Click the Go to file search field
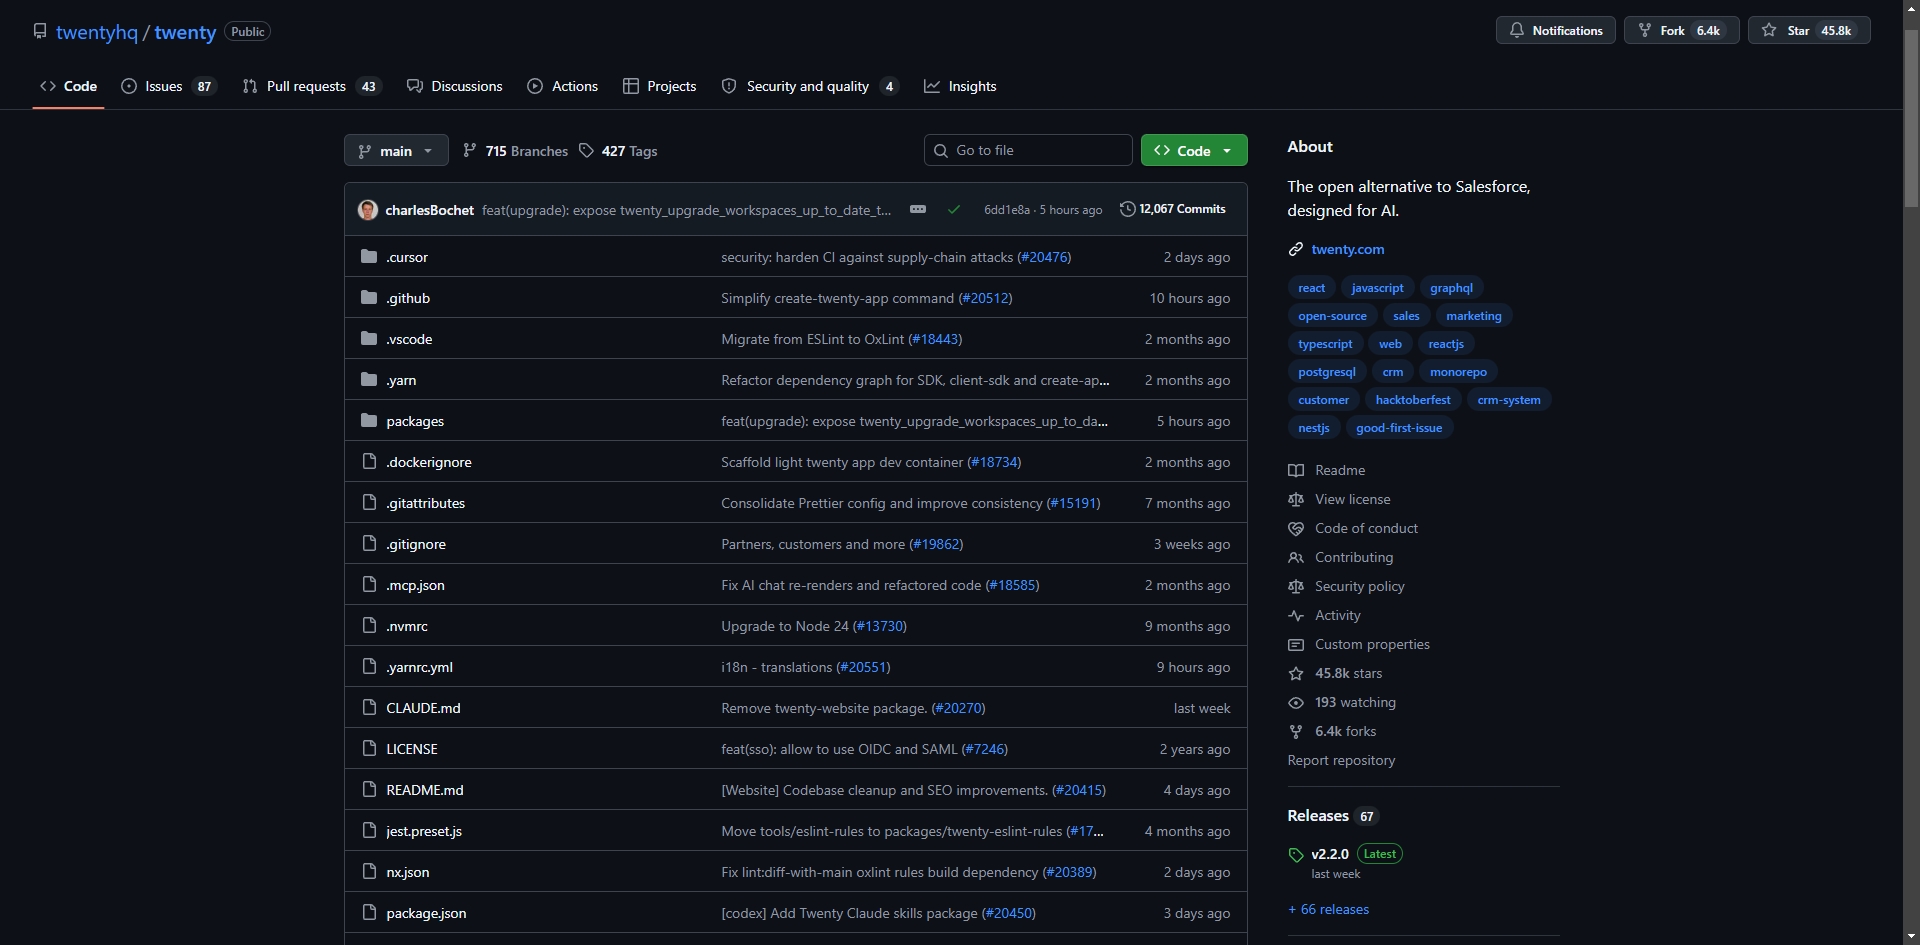1920x945 pixels. [x=1028, y=151]
